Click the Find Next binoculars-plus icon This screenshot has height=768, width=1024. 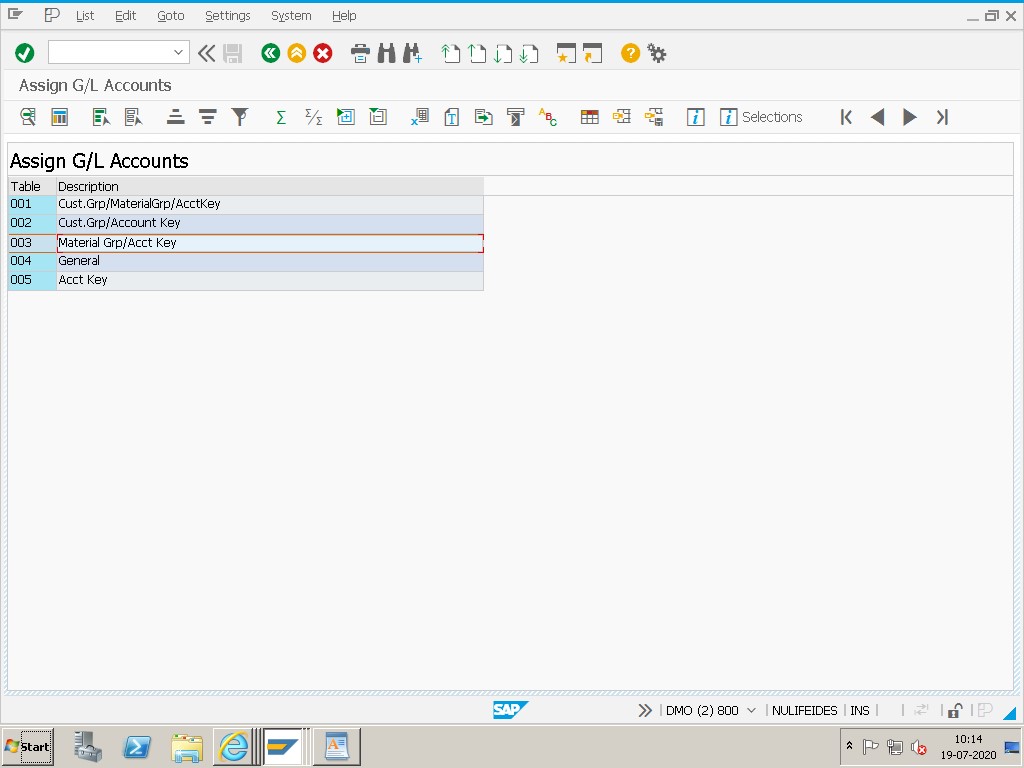point(412,53)
